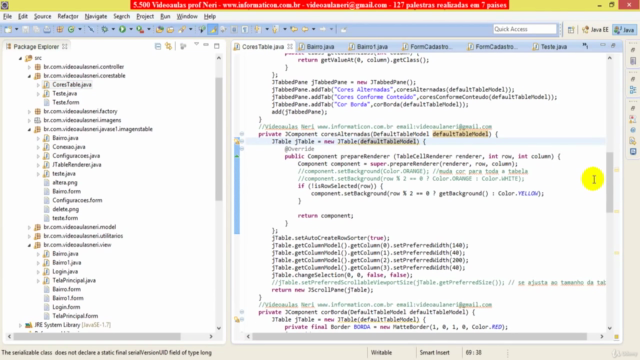
Task: Click the New file toolbar icon
Action: point(8,29)
